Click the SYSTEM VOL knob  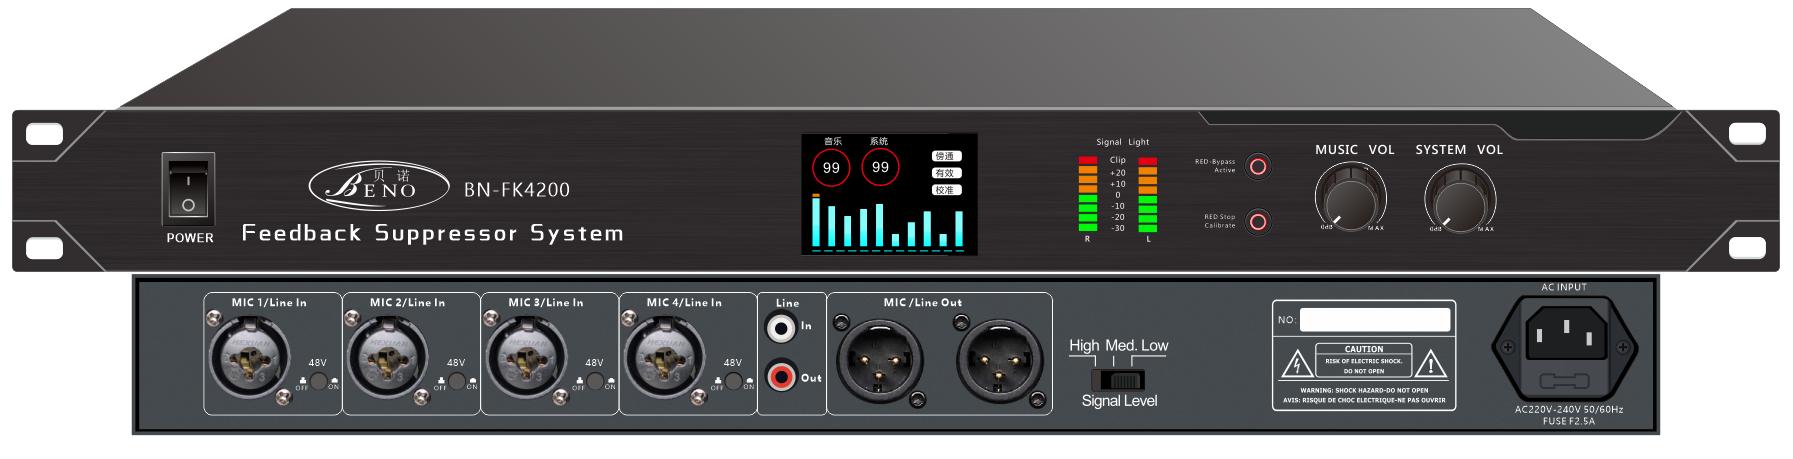[1459, 197]
